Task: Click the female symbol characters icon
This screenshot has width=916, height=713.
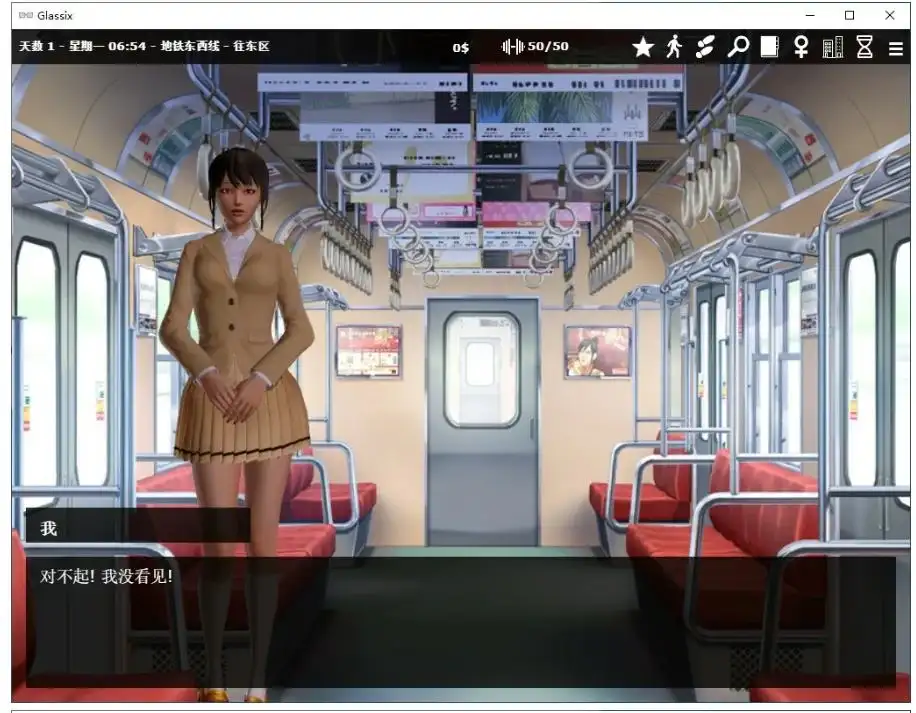Action: pyautogui.click(x=800, y=46)
